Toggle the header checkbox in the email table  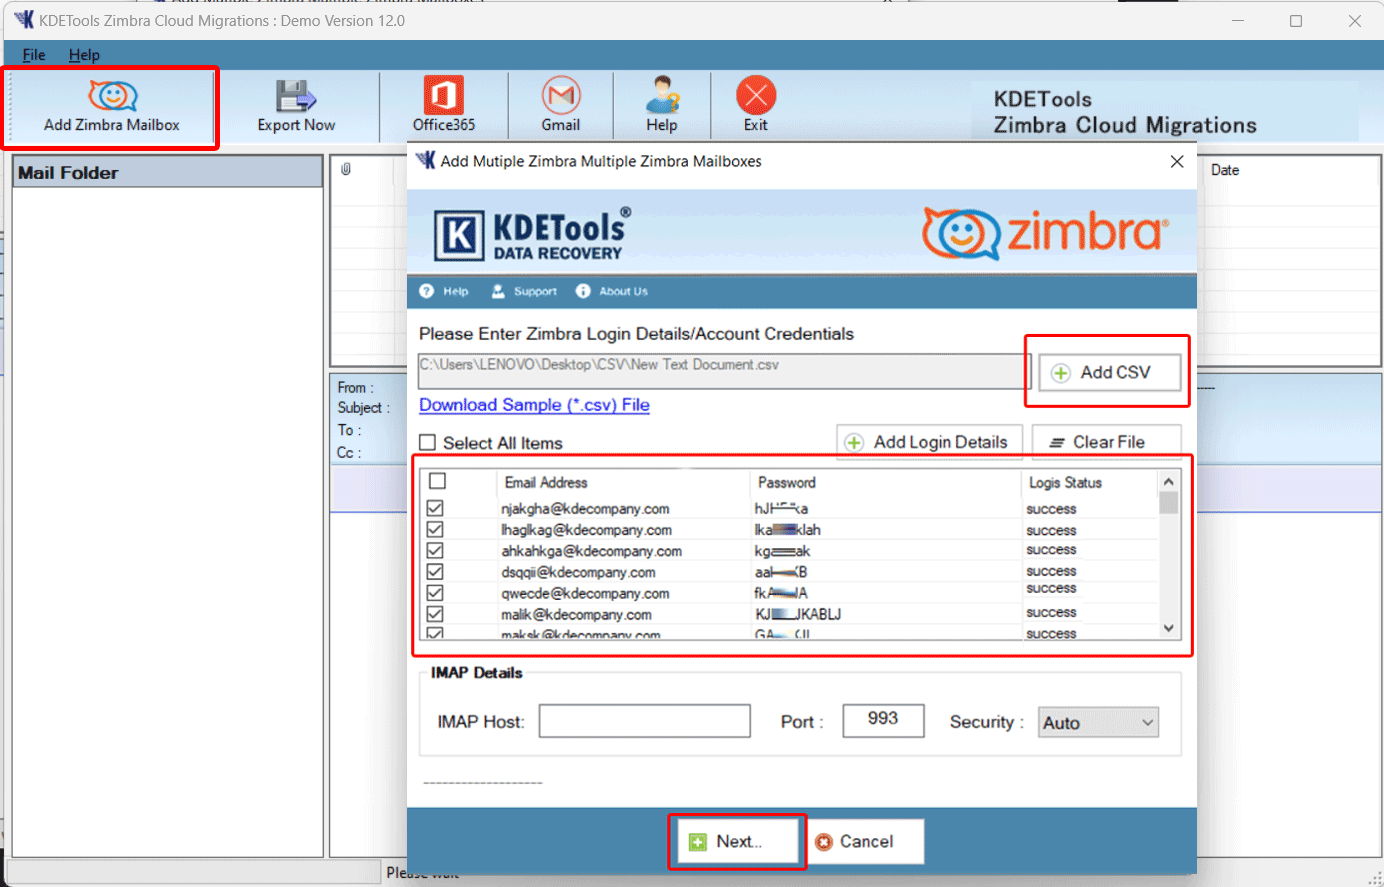pos(437,481)
